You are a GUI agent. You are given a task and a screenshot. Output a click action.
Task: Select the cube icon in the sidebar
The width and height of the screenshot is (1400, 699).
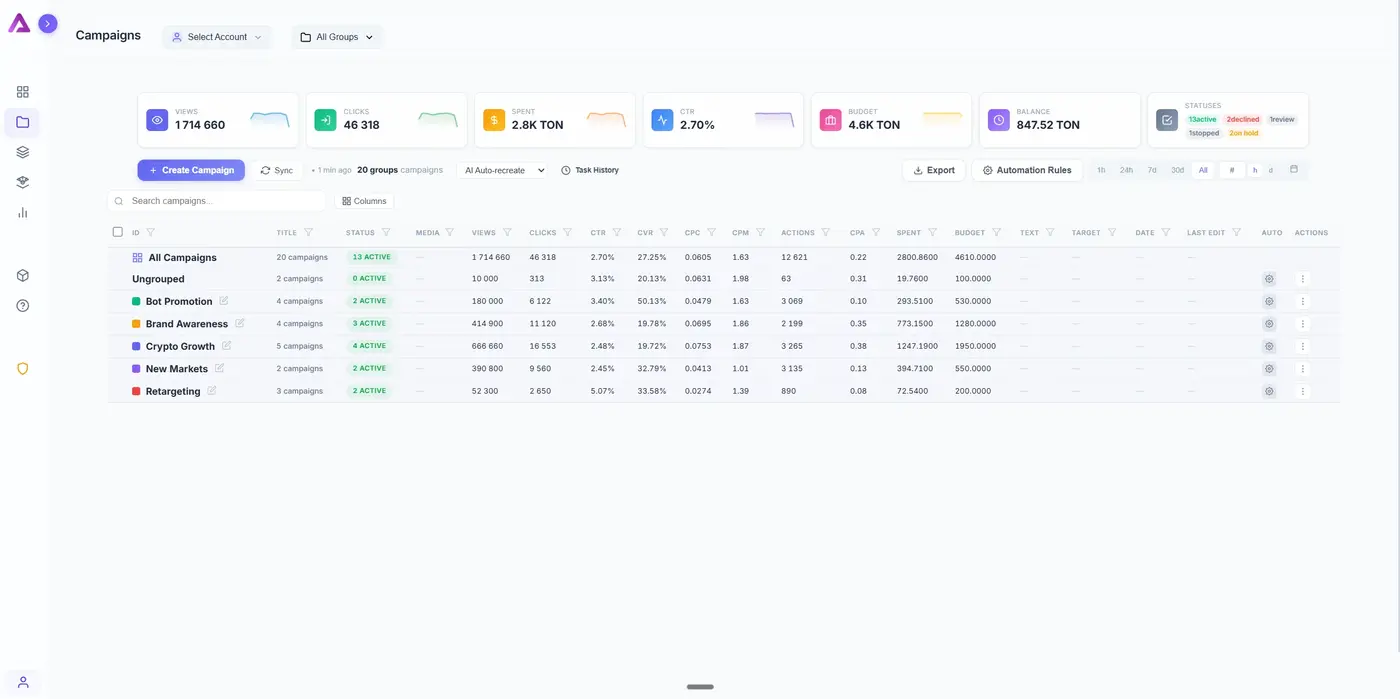[22, 275]
